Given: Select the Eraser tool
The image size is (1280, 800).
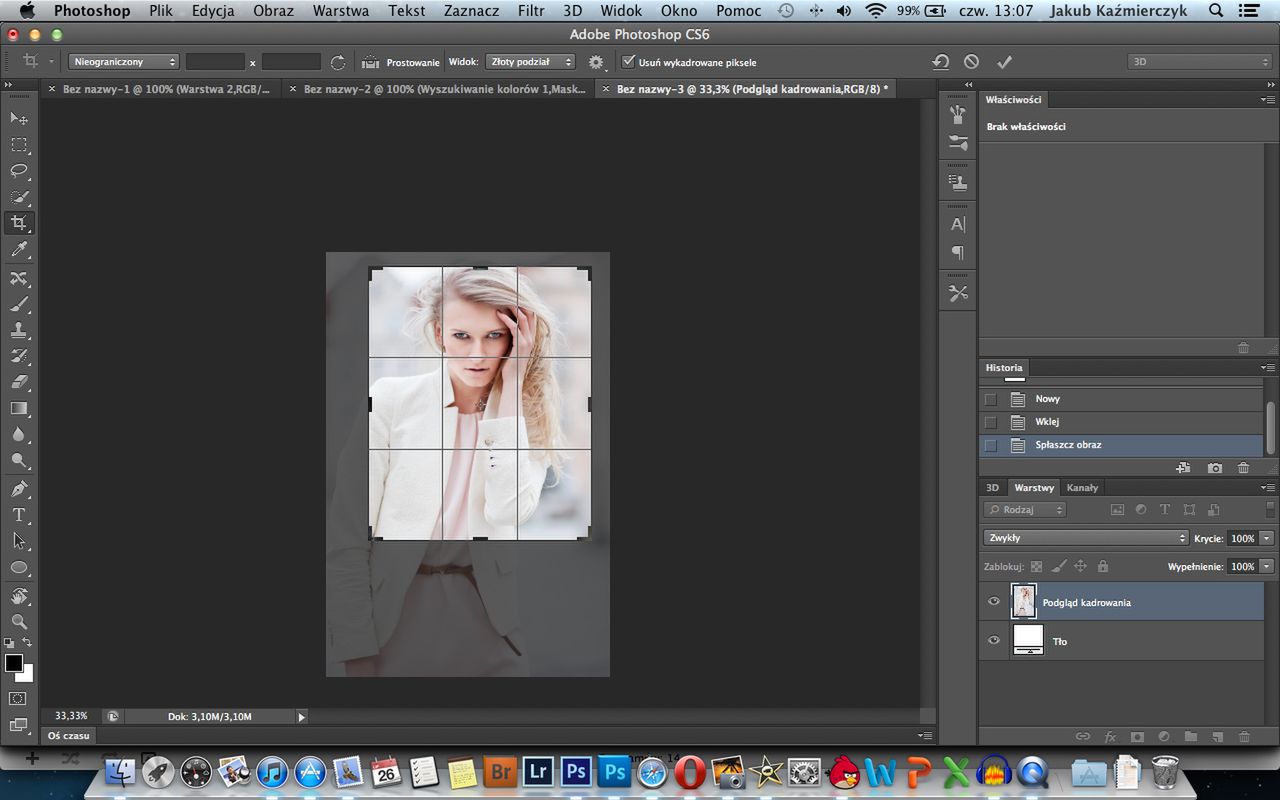Looking at the screenshot, I should [19, 382].
